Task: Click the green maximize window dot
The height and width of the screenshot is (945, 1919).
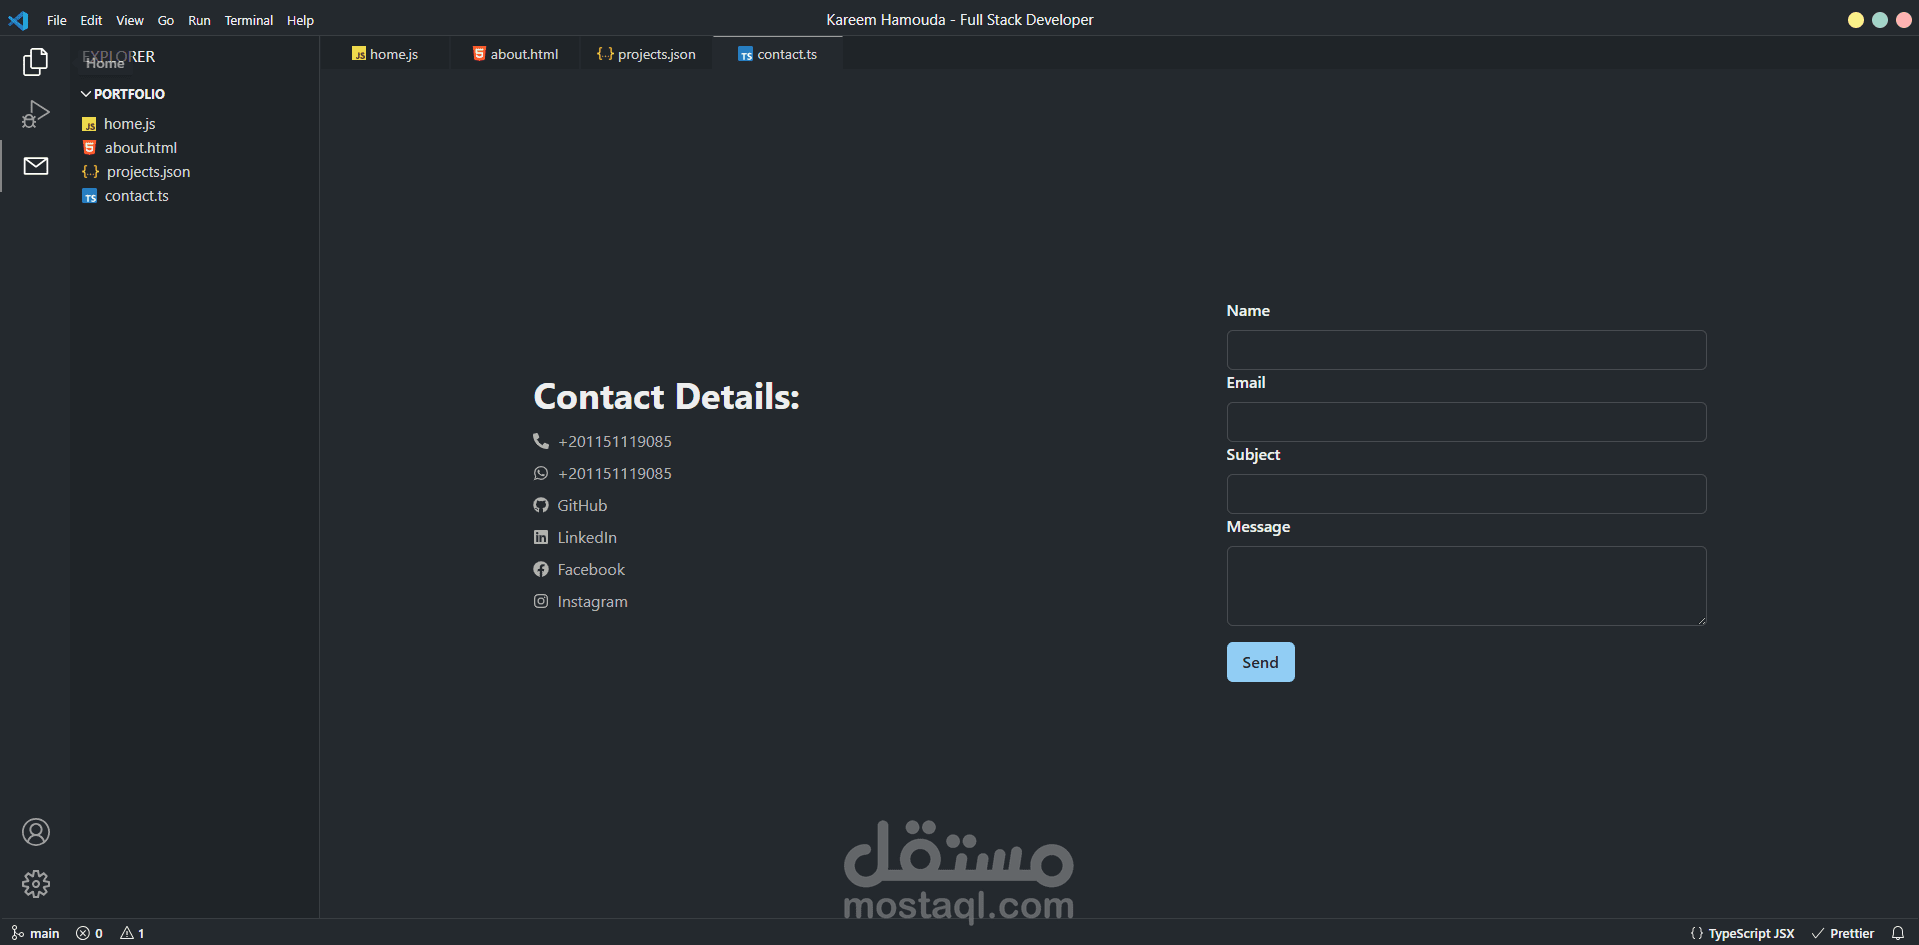Action: click(x=1880, y=20)
